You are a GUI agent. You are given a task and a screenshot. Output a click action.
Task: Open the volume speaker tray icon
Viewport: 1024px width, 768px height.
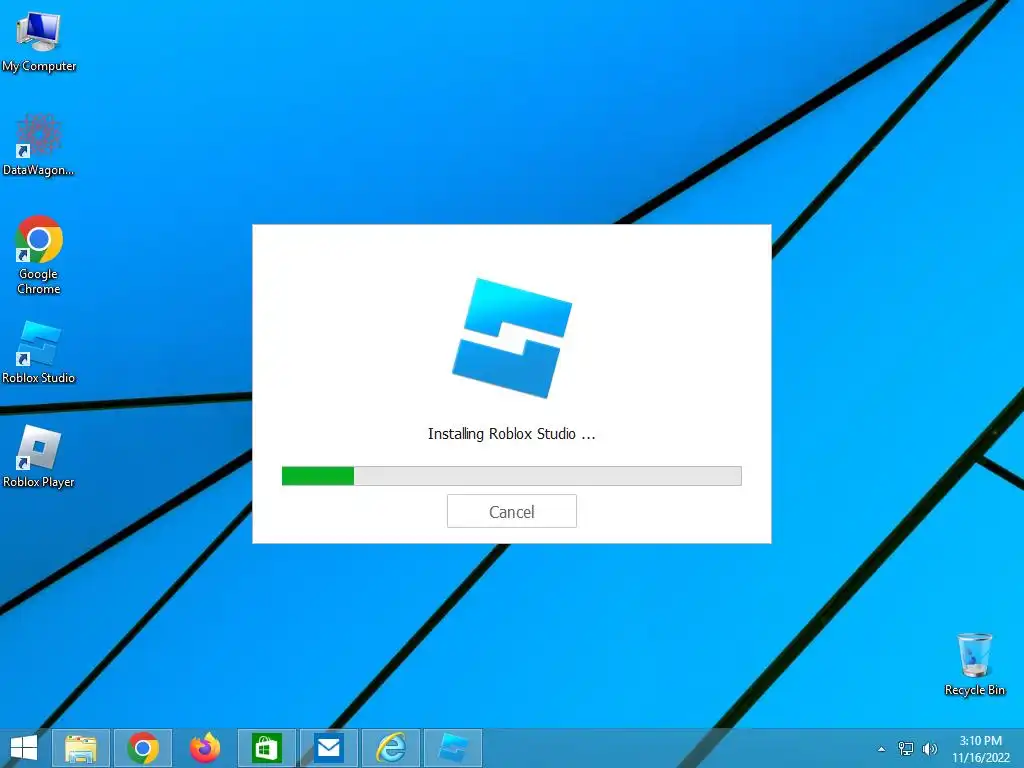tap(930, 748)
